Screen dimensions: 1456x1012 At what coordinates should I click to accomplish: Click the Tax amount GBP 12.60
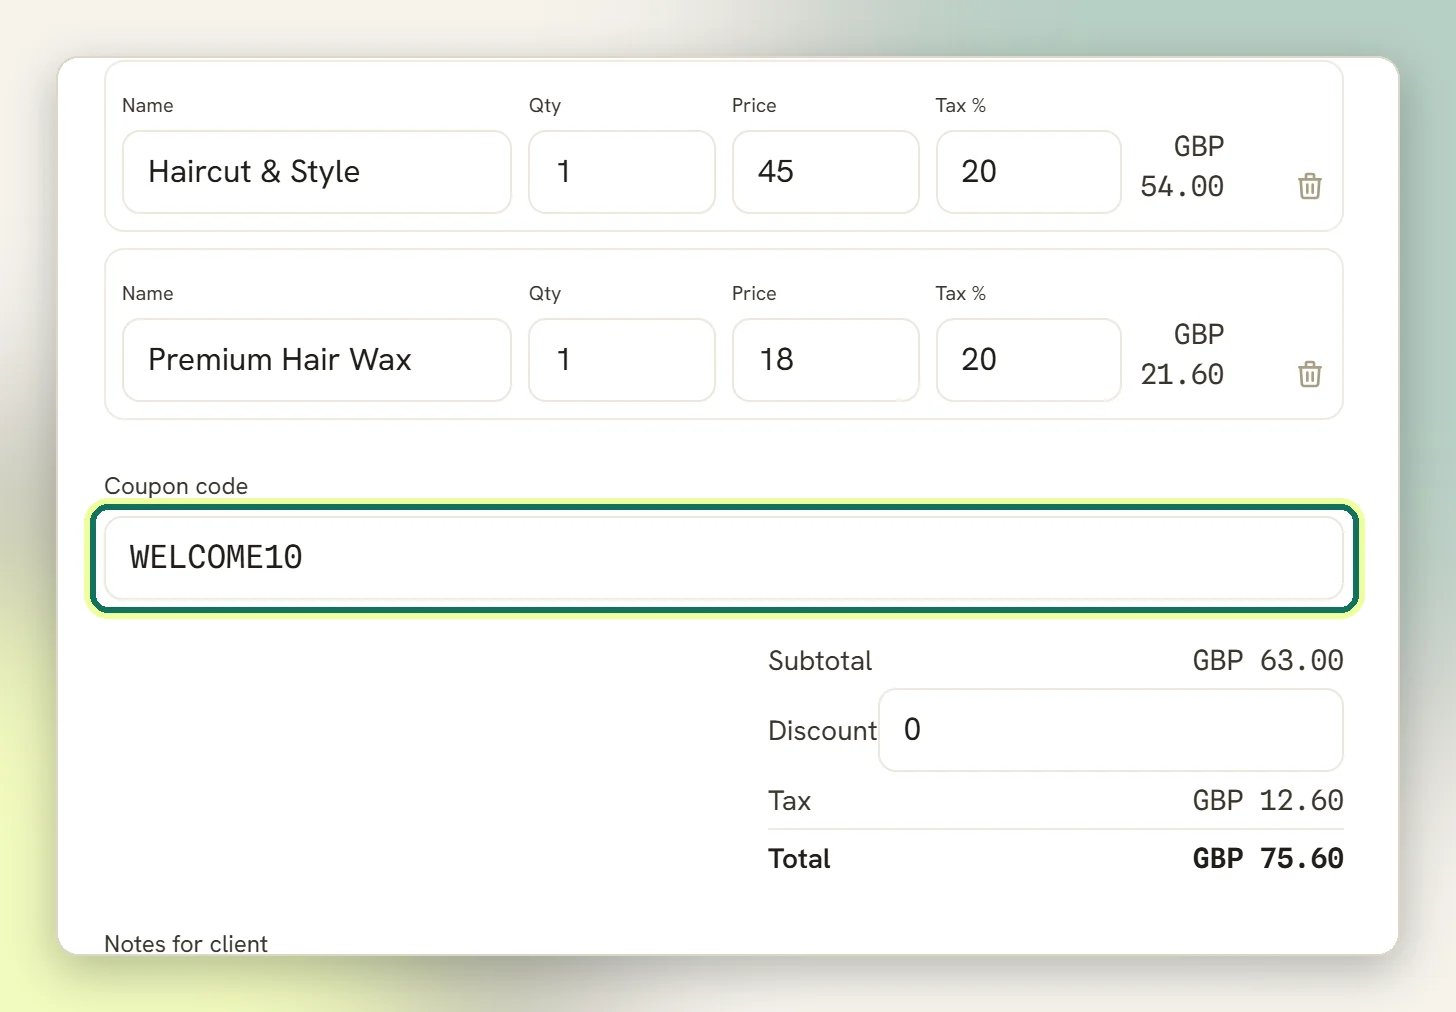coord(1268,800)
